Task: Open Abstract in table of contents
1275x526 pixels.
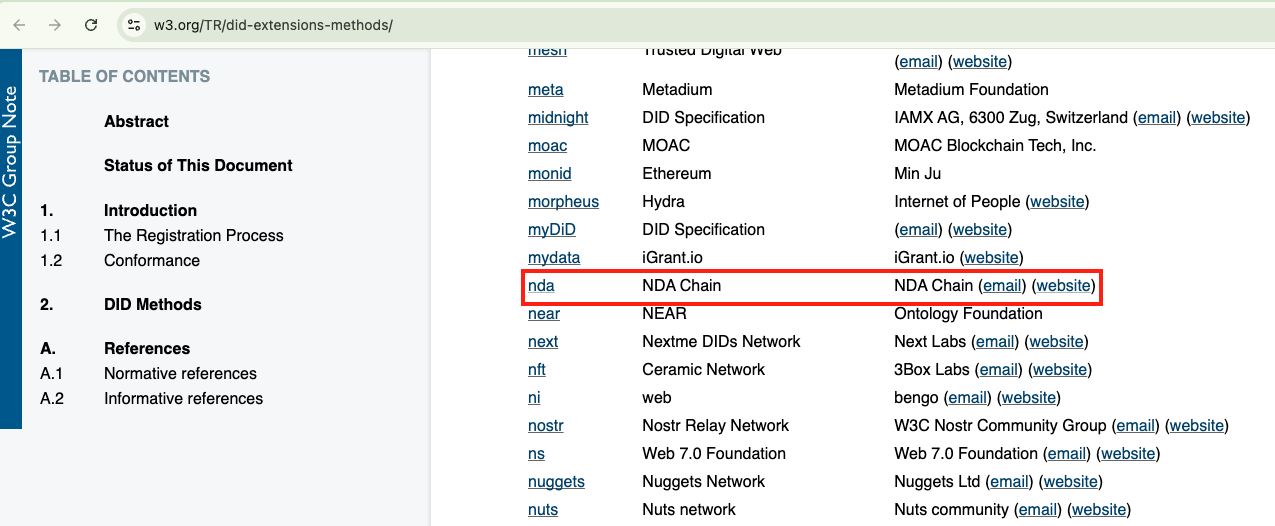Action: coord(136,121)
